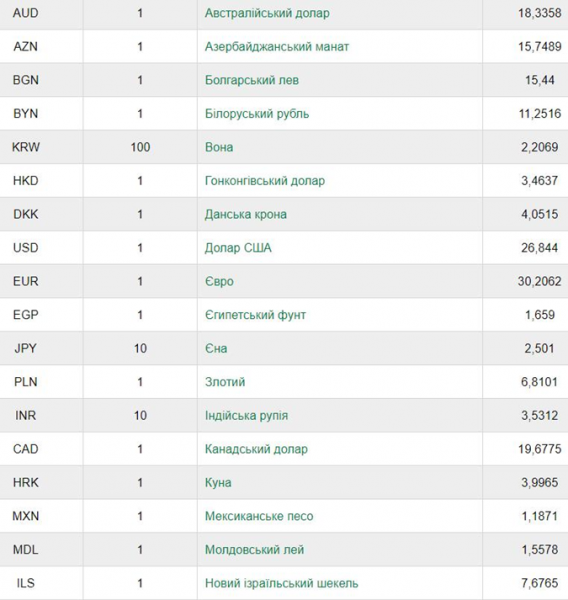Select the INR currency code cell
The image size is (568, 600).
pyautogui.click(x=41, y=416)
